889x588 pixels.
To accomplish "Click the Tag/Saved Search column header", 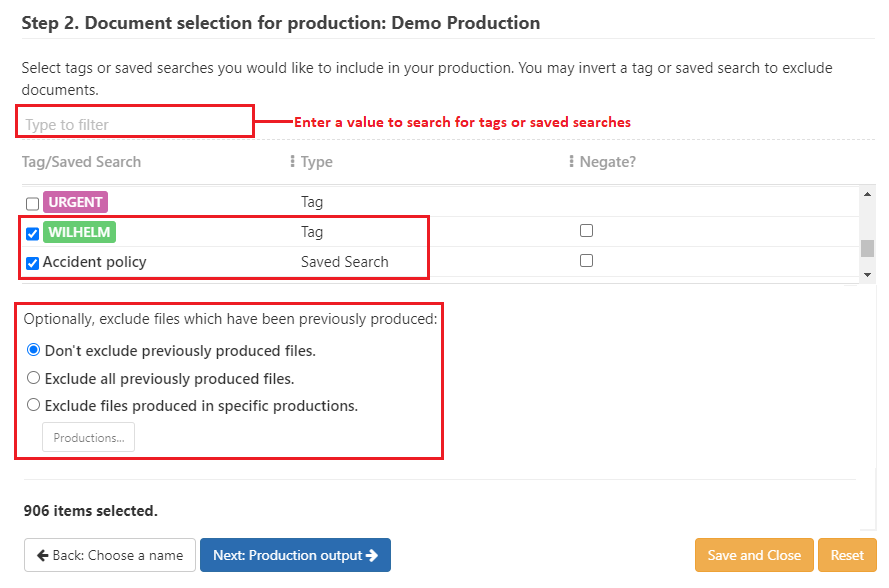I will coord(80,161).
